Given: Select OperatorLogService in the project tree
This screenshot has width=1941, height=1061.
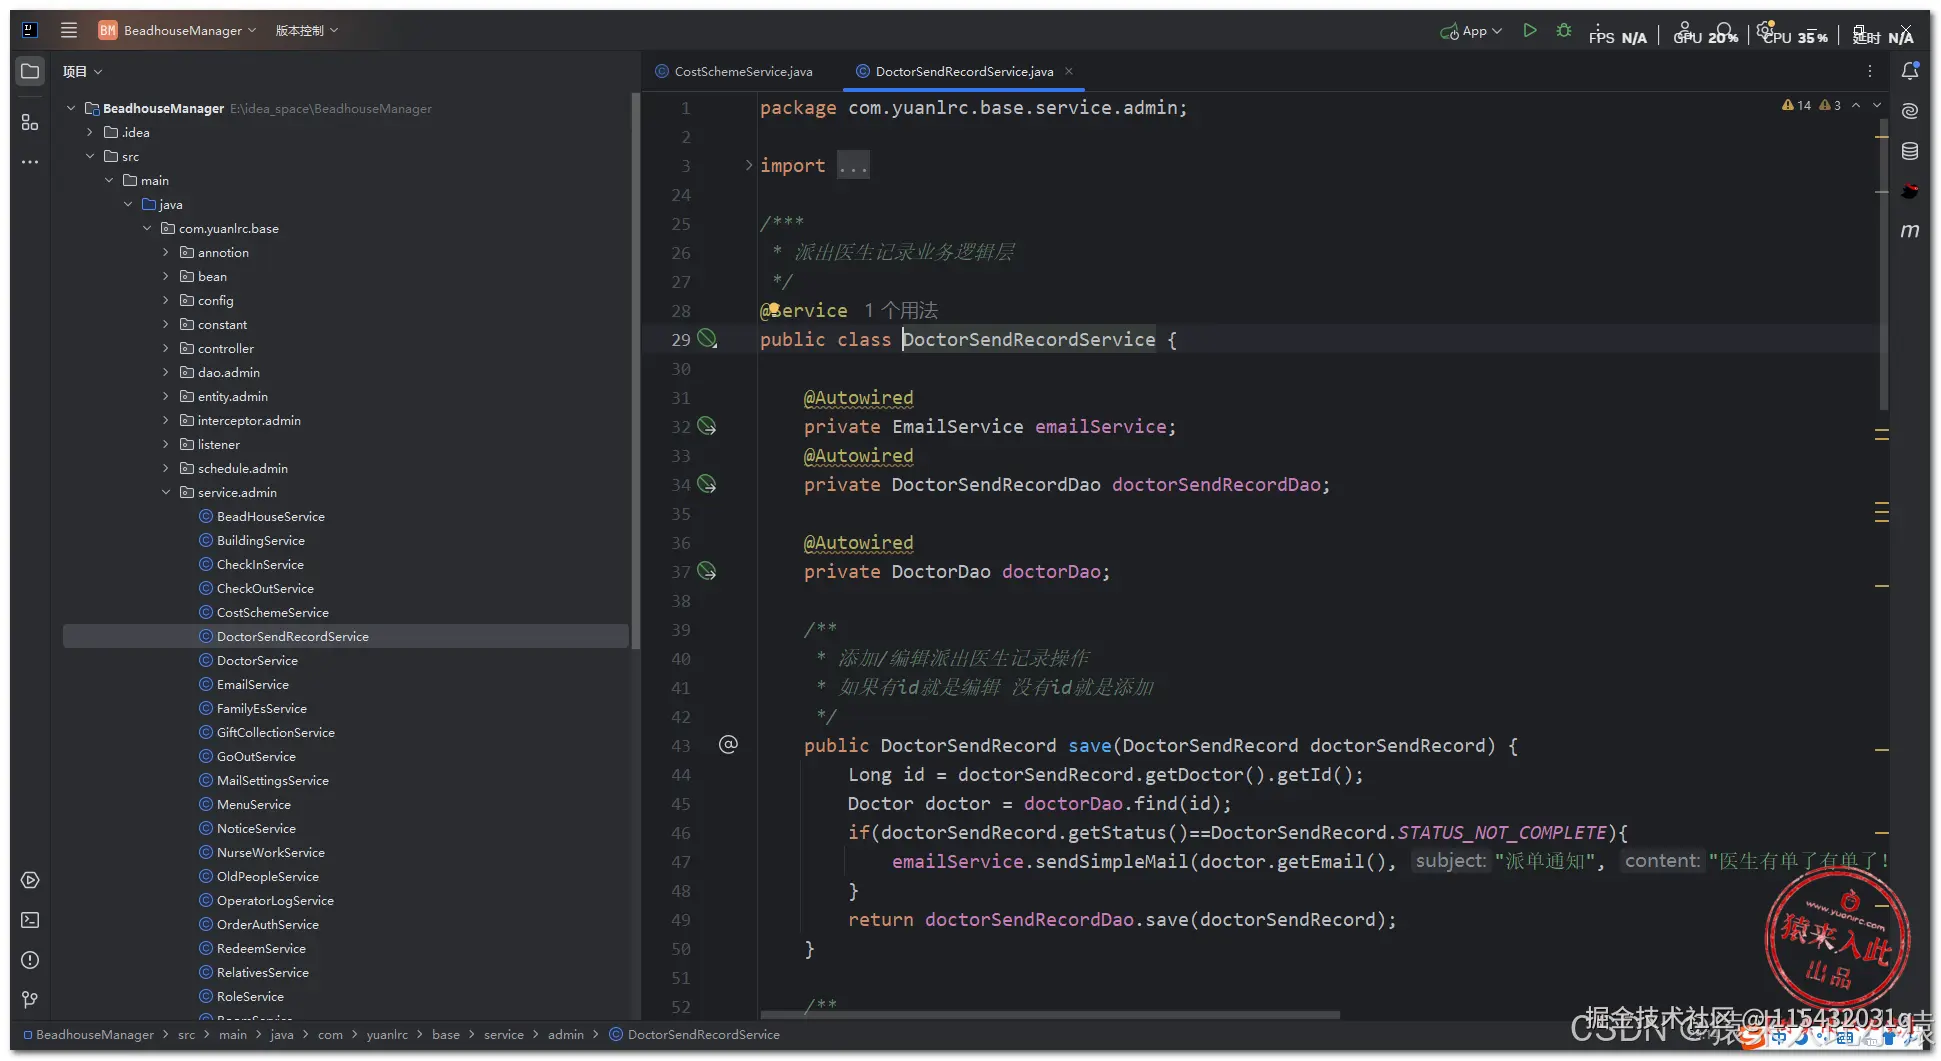Looking at the screenshot, I should coord(275,900).
